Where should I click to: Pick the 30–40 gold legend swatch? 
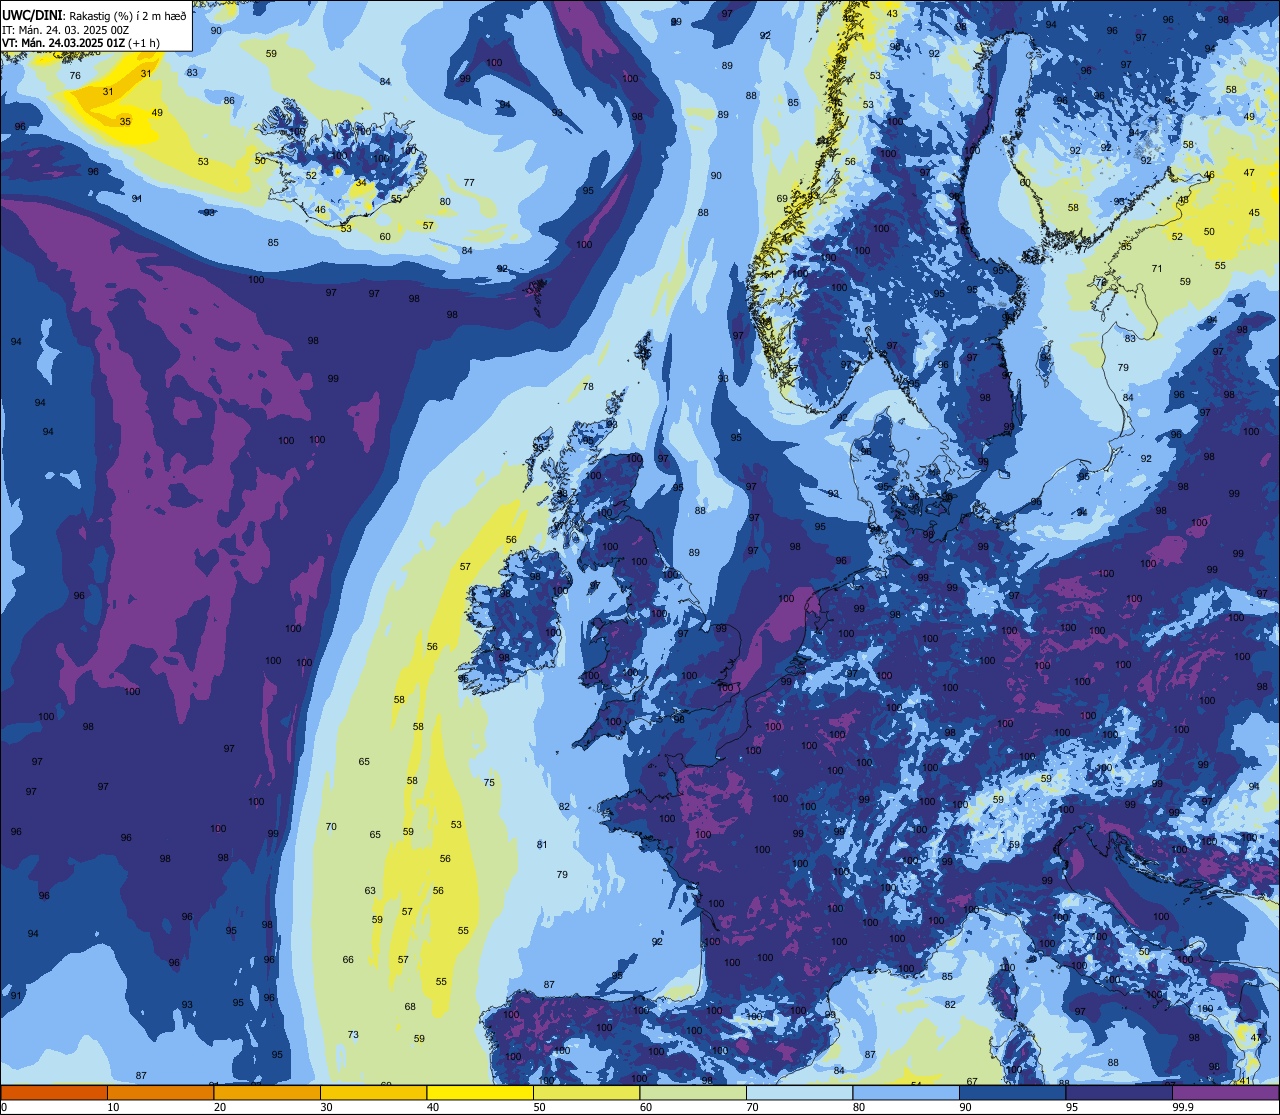click(x=373, y=1092)
